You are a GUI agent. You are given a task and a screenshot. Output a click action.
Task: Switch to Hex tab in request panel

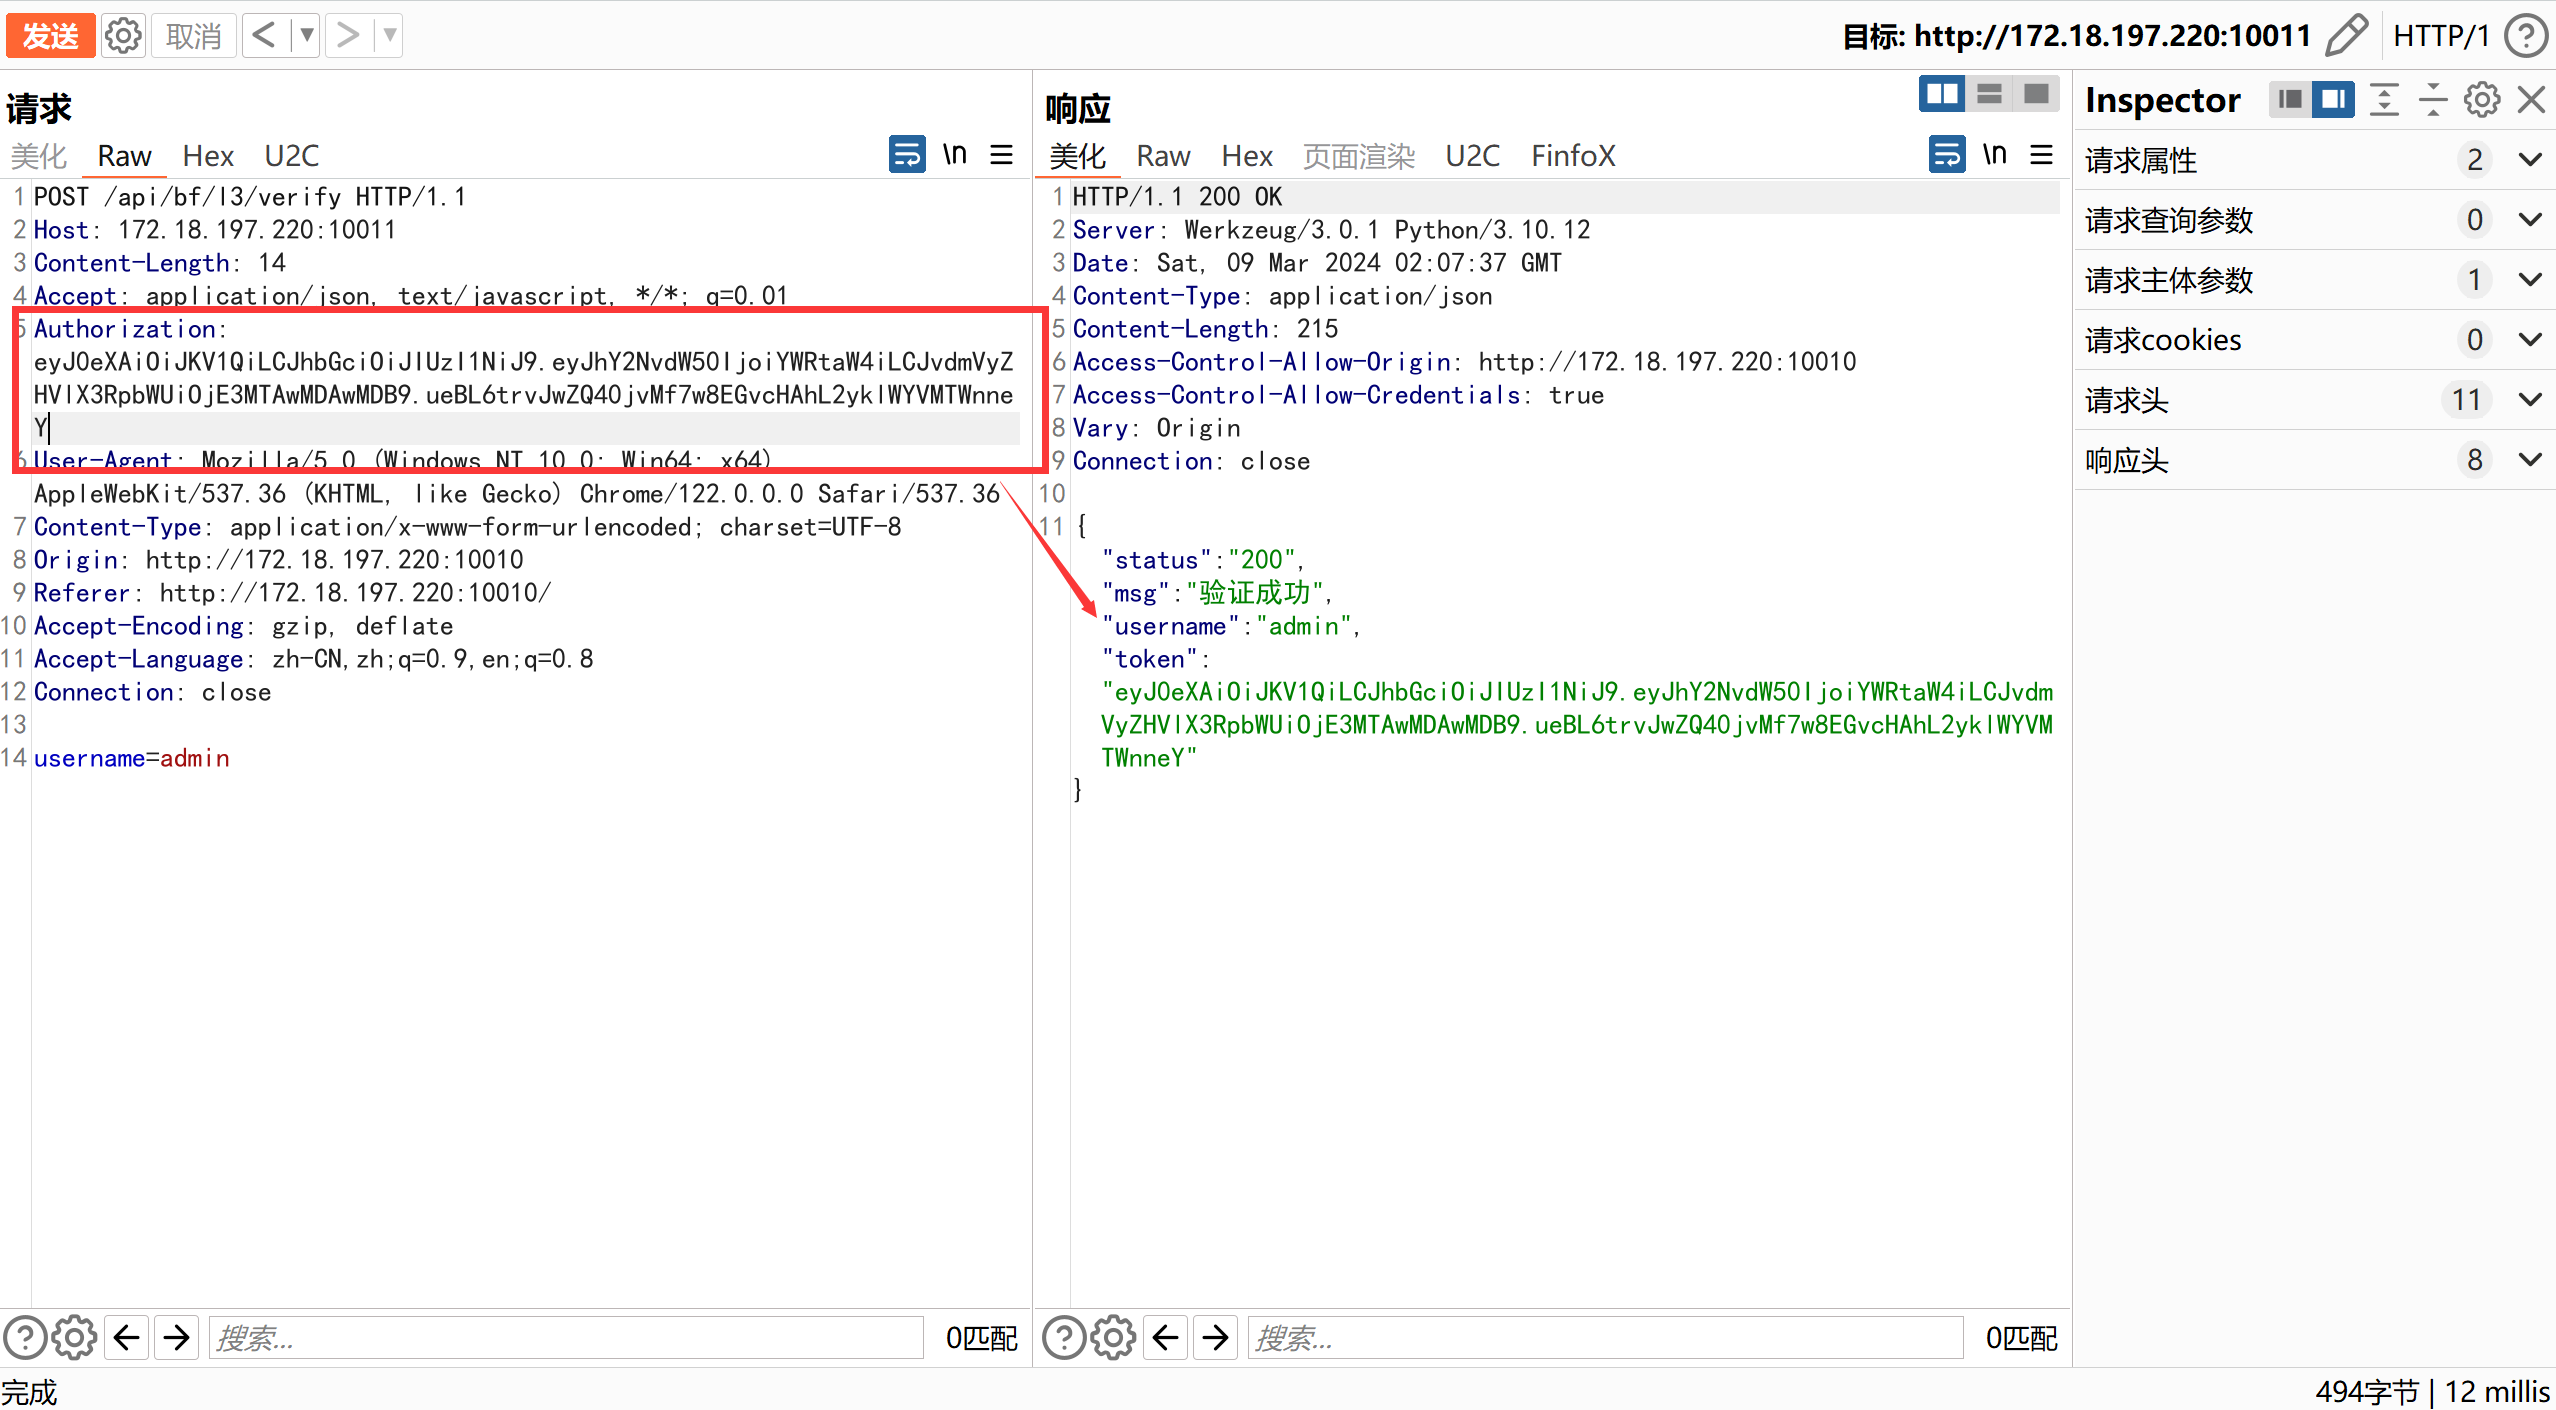(x=208, y=156)
